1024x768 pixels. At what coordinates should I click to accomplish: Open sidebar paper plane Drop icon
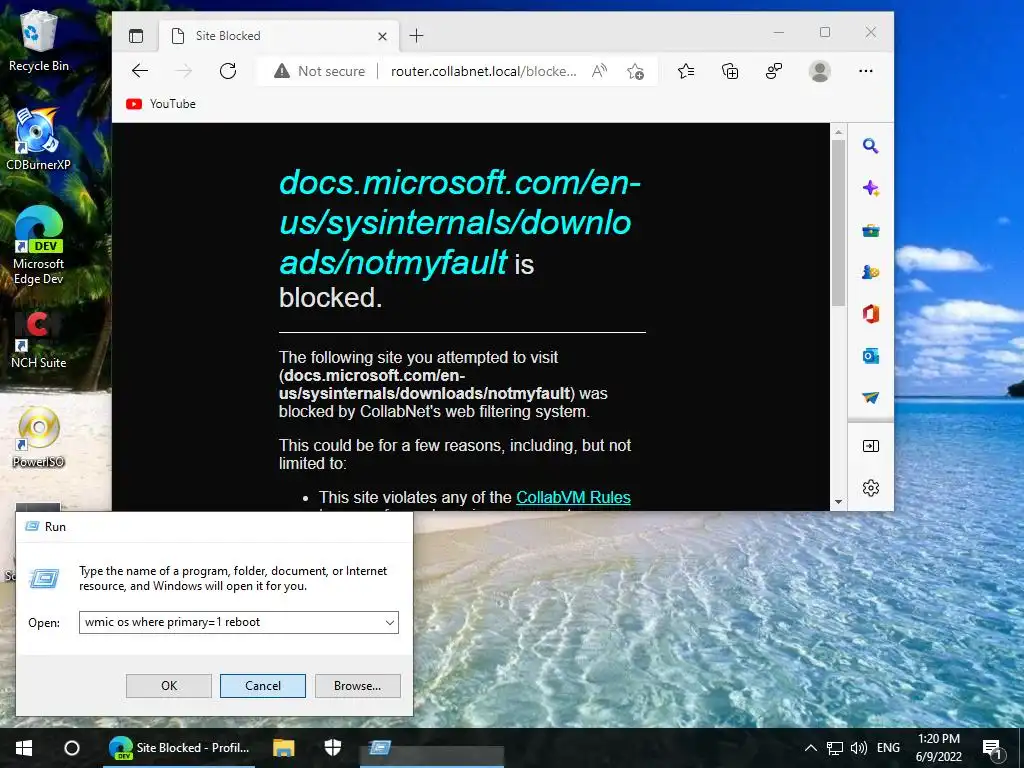point(871,398)
